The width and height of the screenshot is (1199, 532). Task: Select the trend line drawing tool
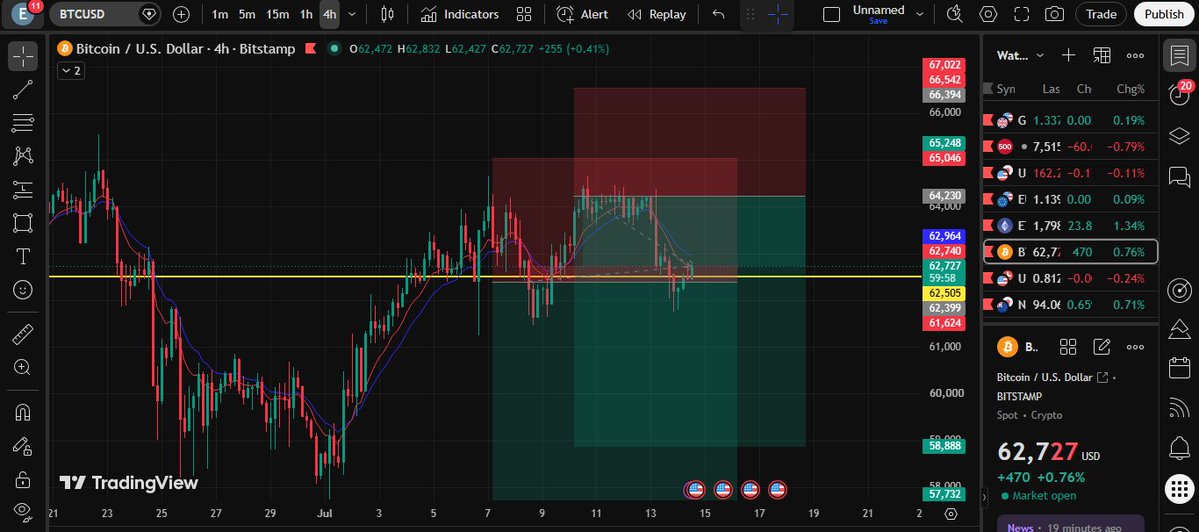pos(23,89)
